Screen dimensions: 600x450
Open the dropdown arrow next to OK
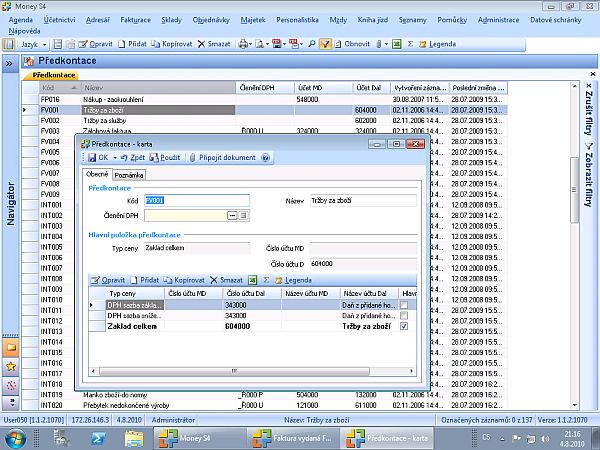coord(115,158)
